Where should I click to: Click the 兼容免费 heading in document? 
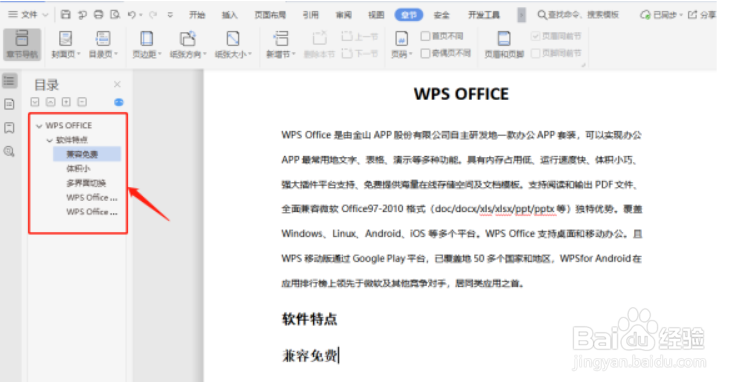310,356
